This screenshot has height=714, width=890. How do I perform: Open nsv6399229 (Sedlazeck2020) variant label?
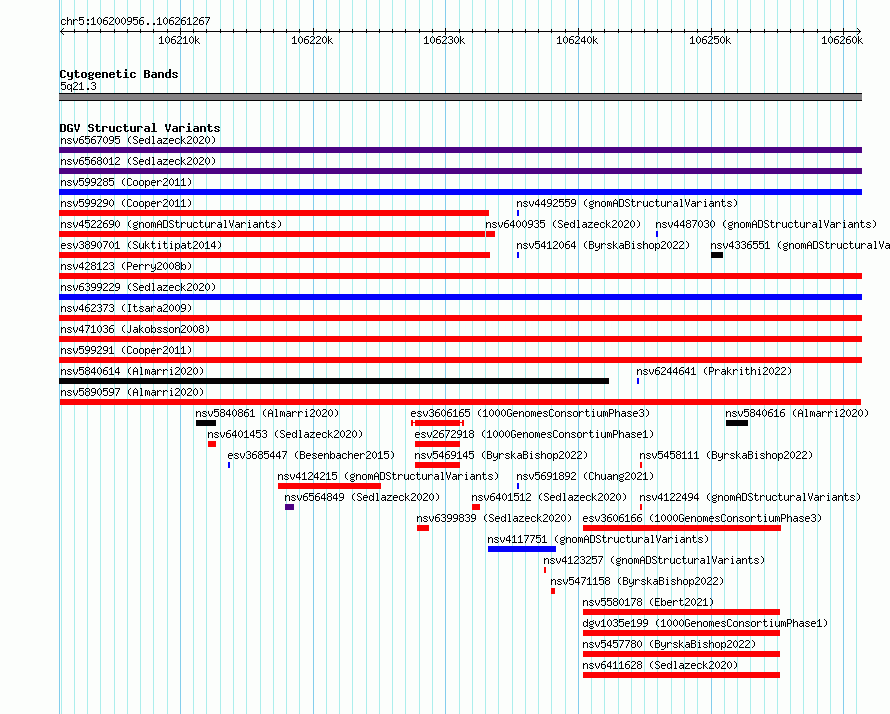138,287
